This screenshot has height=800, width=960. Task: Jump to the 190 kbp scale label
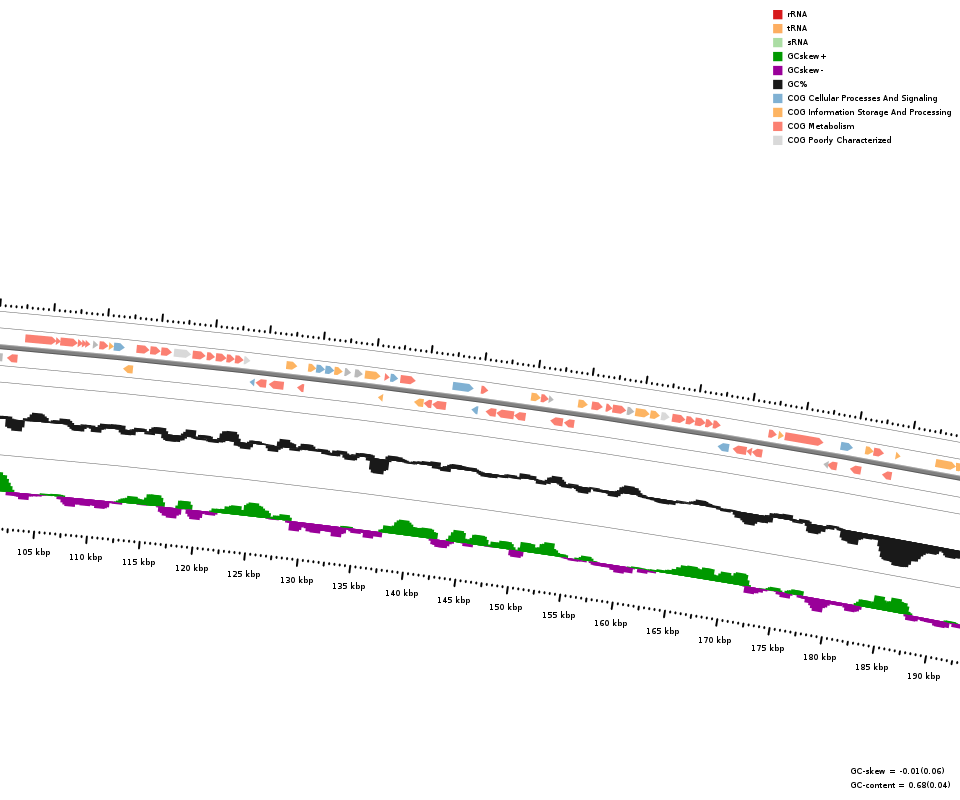(923, 676)
